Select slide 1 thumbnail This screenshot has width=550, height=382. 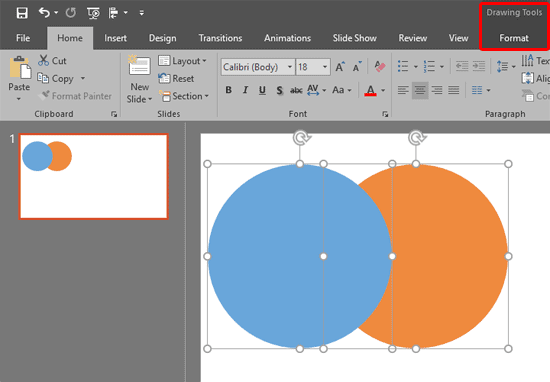click(94, 176)
